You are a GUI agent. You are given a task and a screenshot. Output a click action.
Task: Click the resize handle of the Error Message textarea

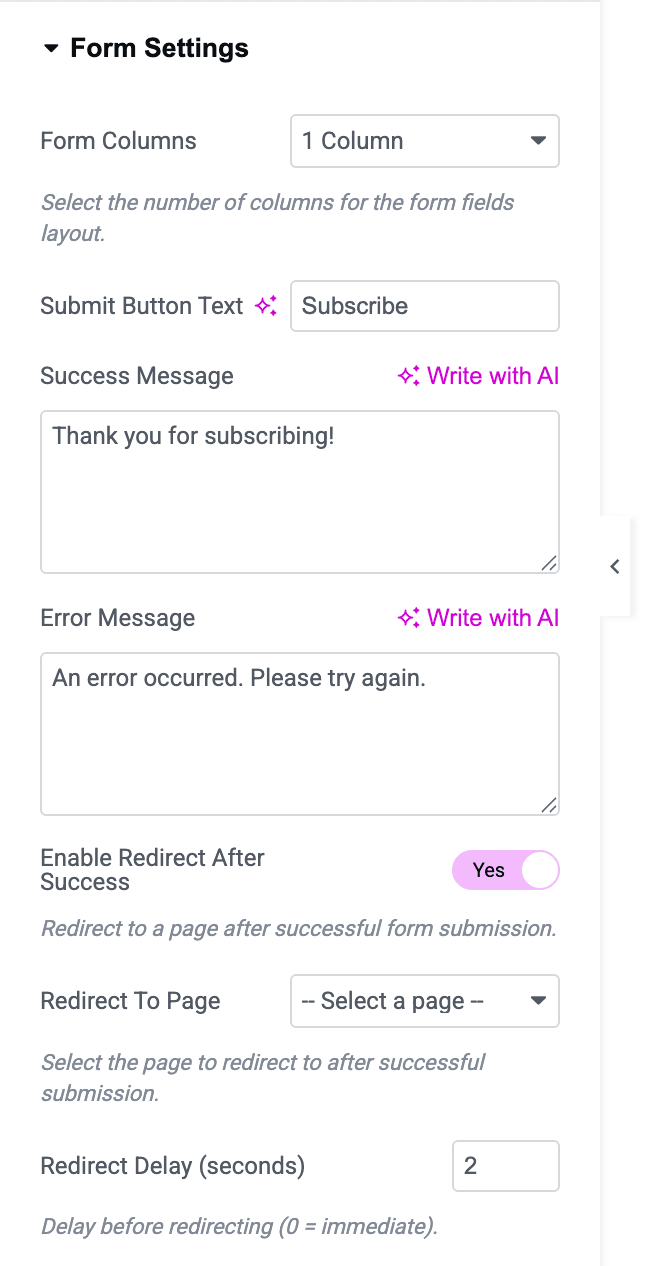pyautogui.click(x=549, y=803)
